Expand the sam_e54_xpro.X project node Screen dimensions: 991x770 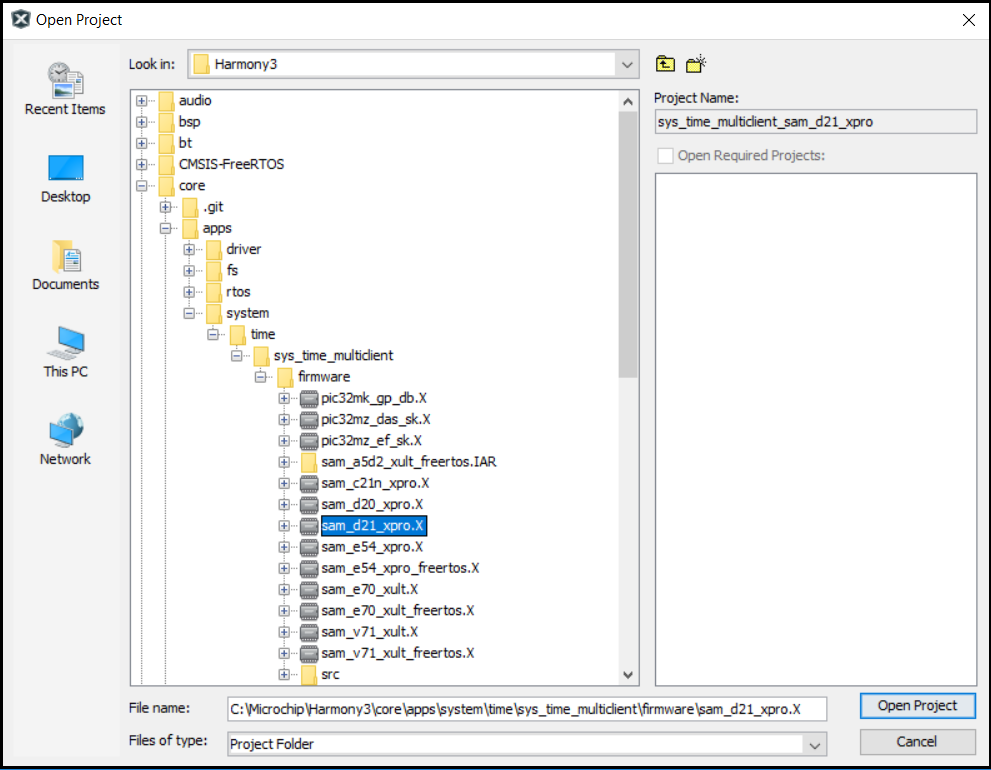tap(285, 547)
